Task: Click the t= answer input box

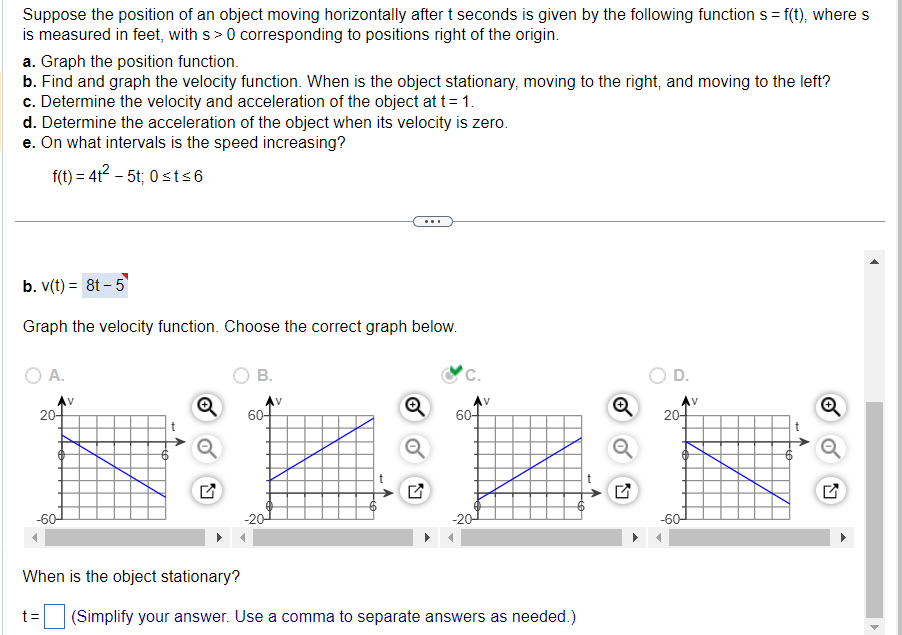Action: click(54, 616)
